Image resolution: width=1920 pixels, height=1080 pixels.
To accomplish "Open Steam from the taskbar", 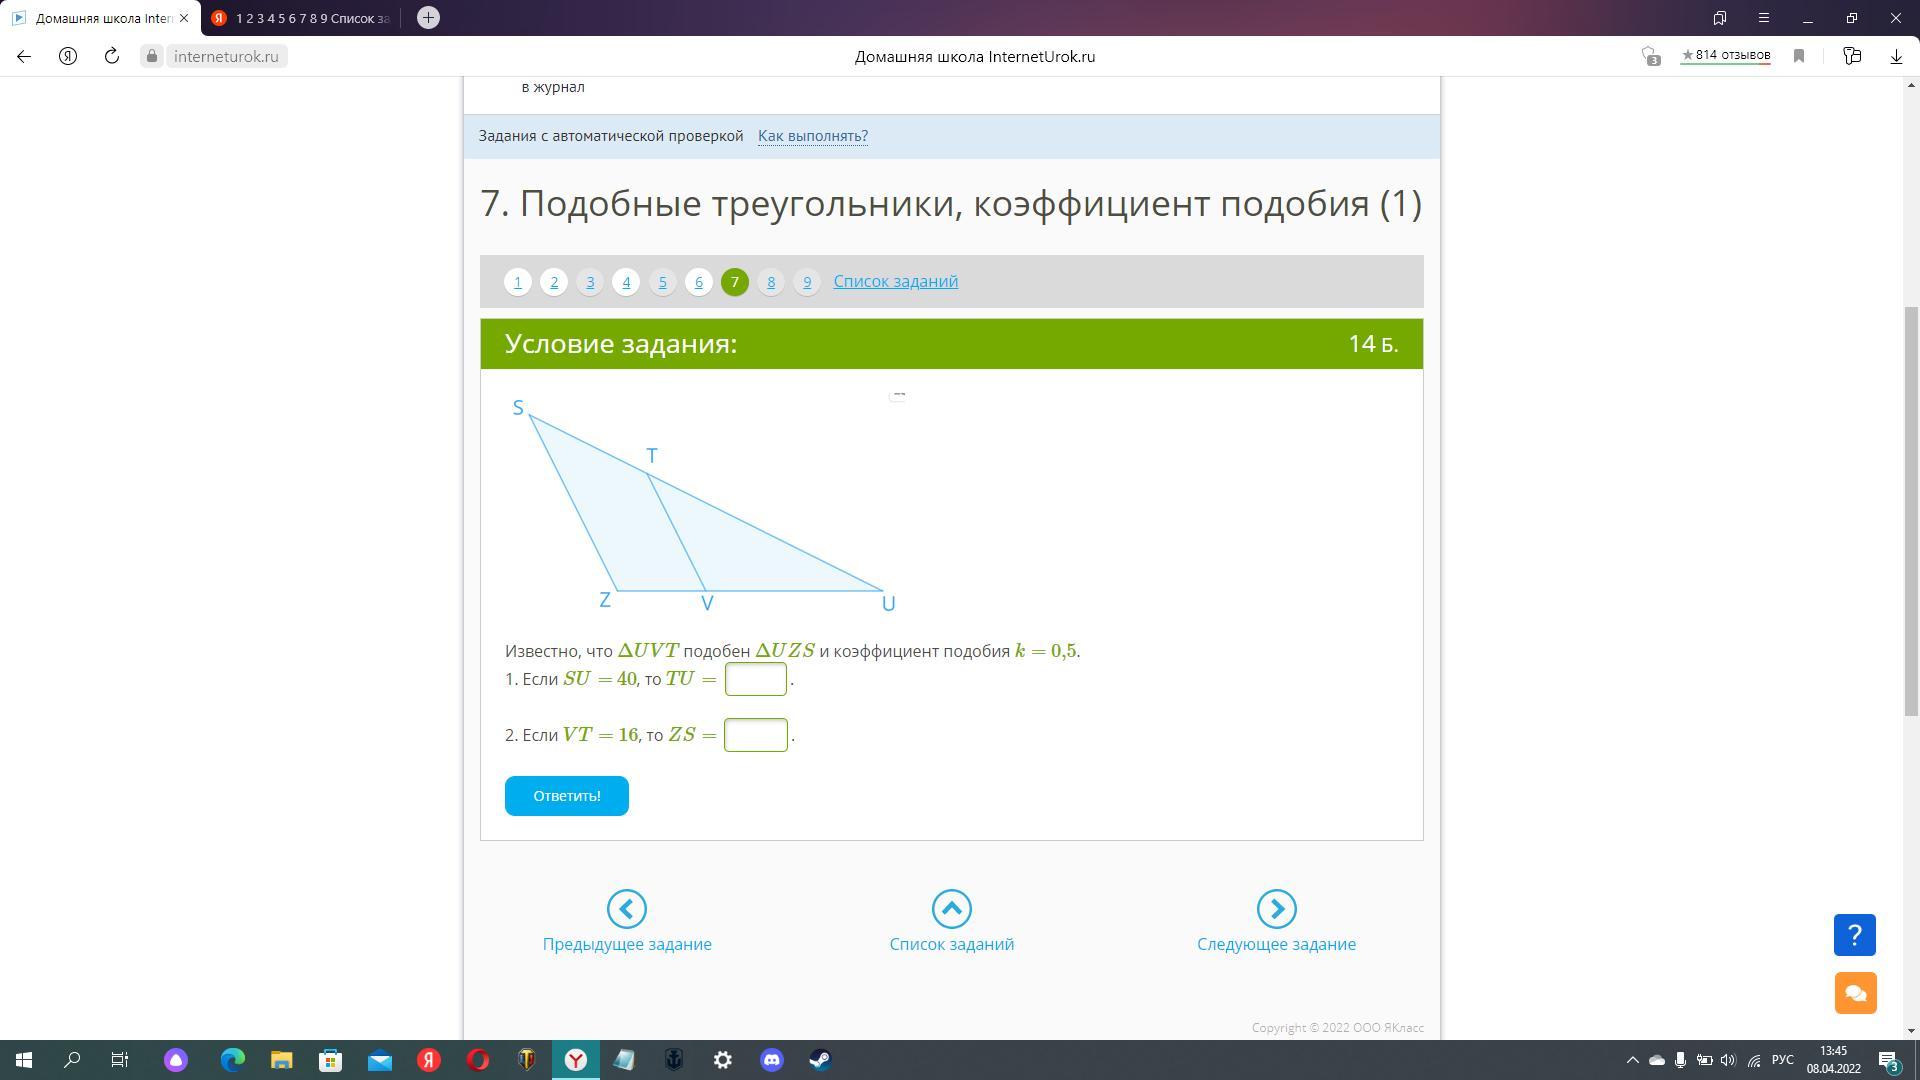I will 820,1060.
